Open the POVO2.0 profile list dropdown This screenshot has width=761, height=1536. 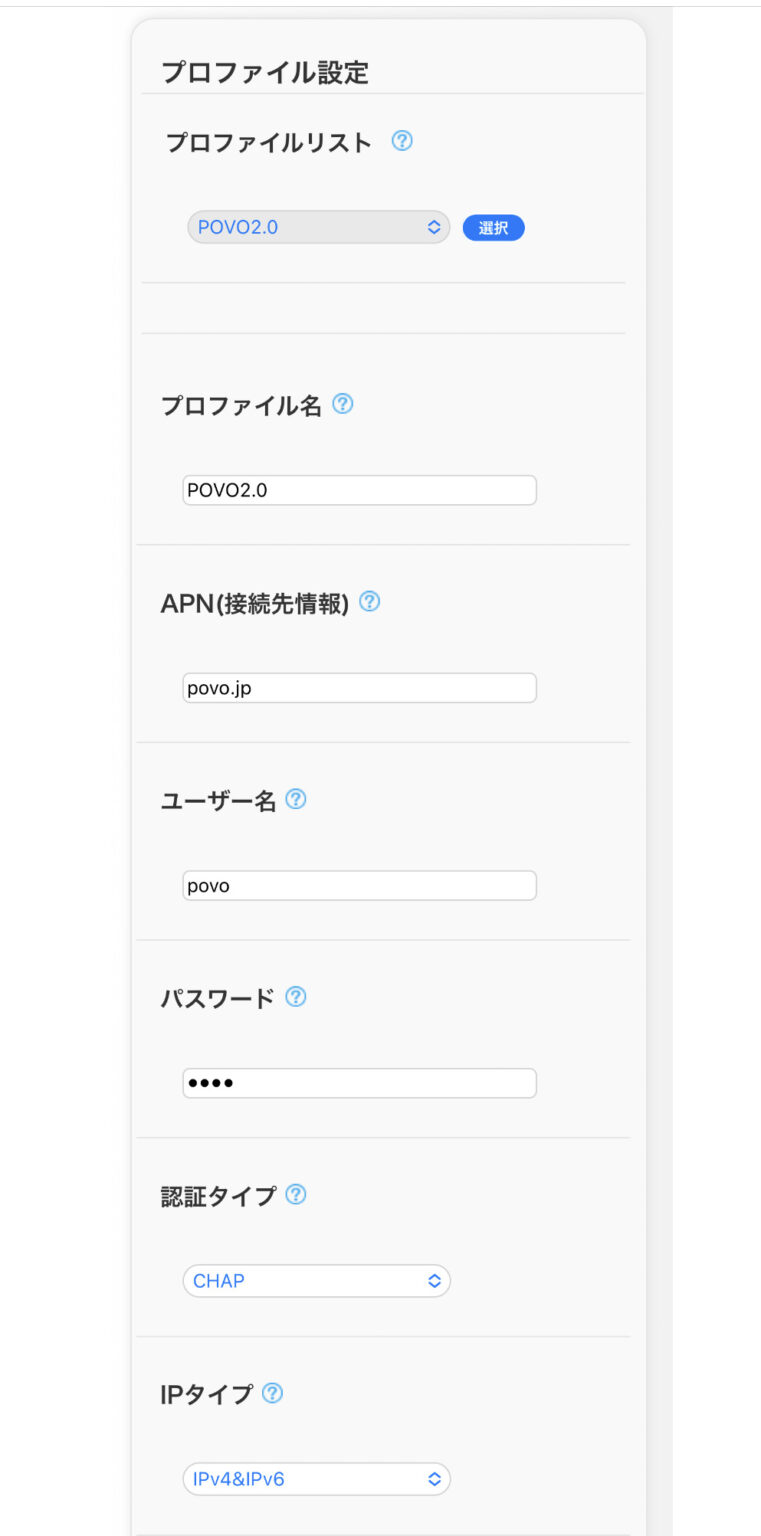pyautogui.click(x=318, y=228)
